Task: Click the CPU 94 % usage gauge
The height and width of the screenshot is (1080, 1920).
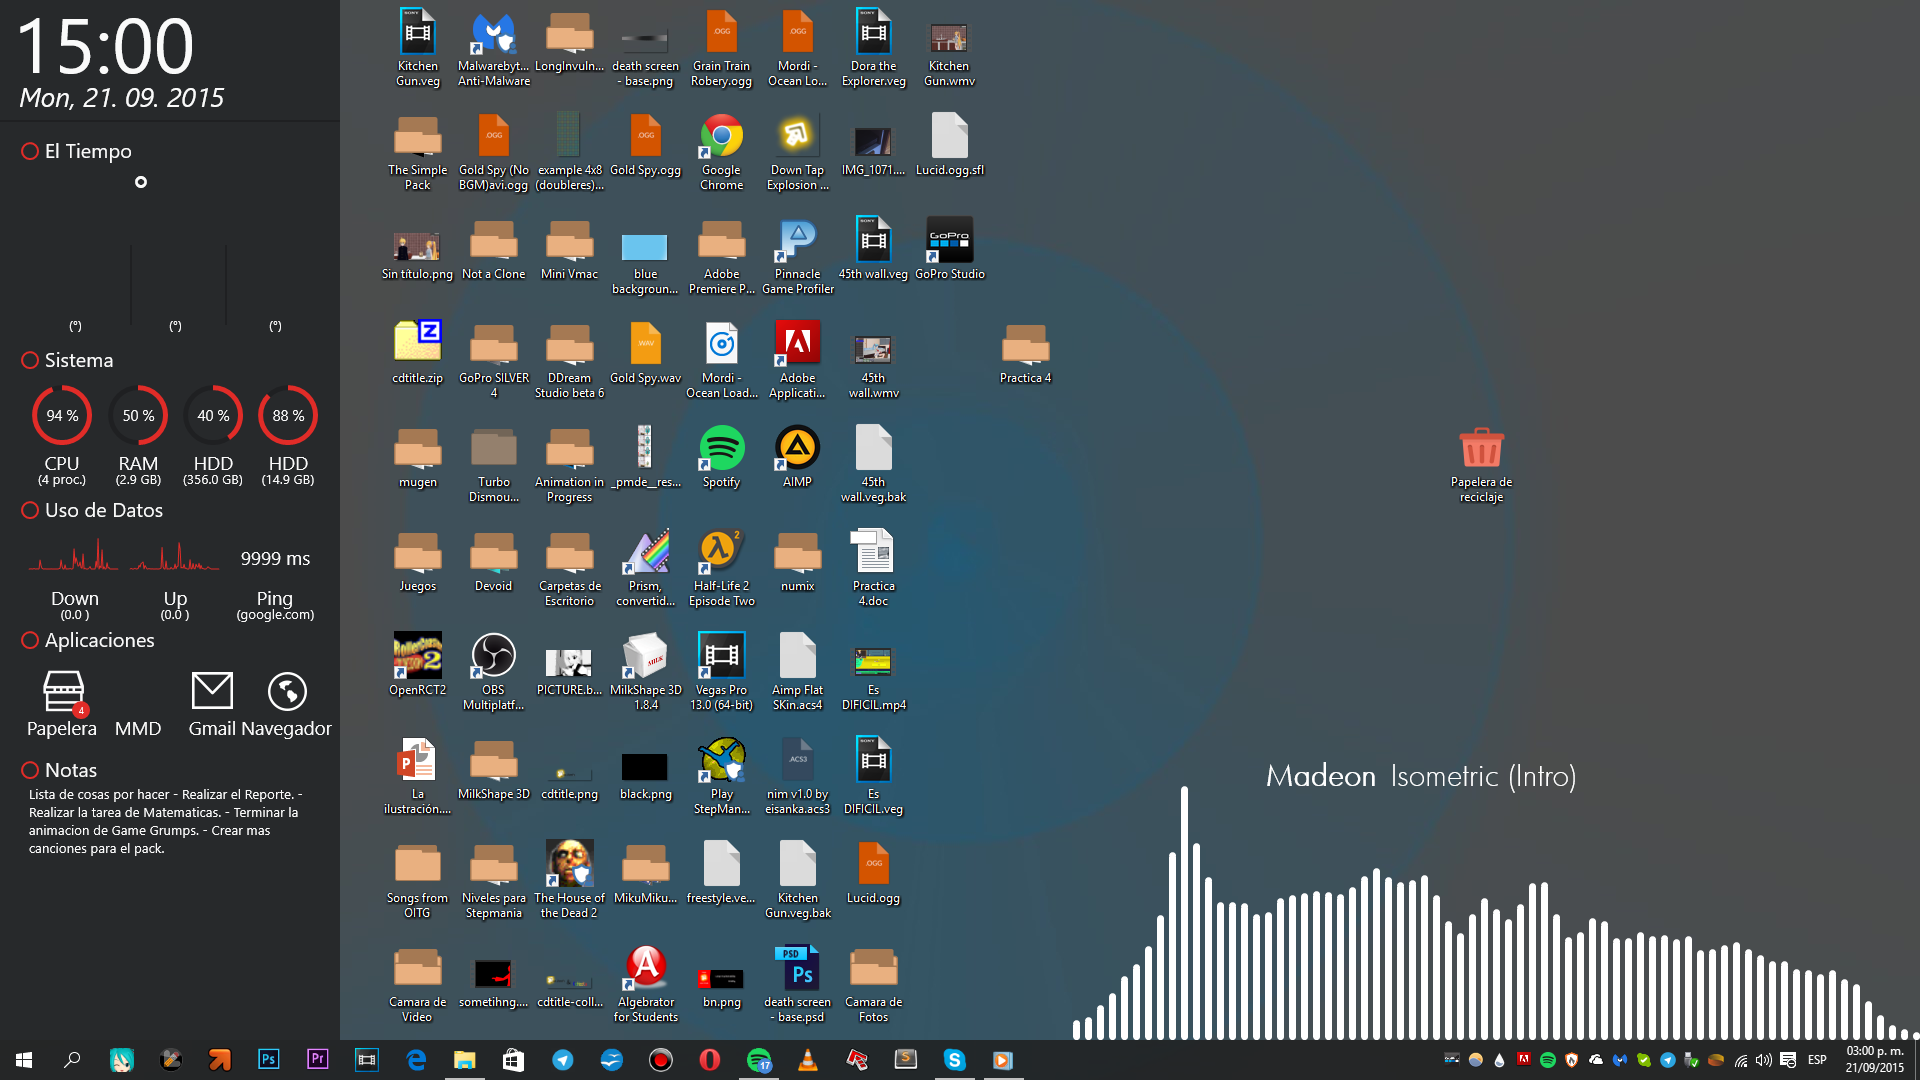Action: click(x=62, y=416)
